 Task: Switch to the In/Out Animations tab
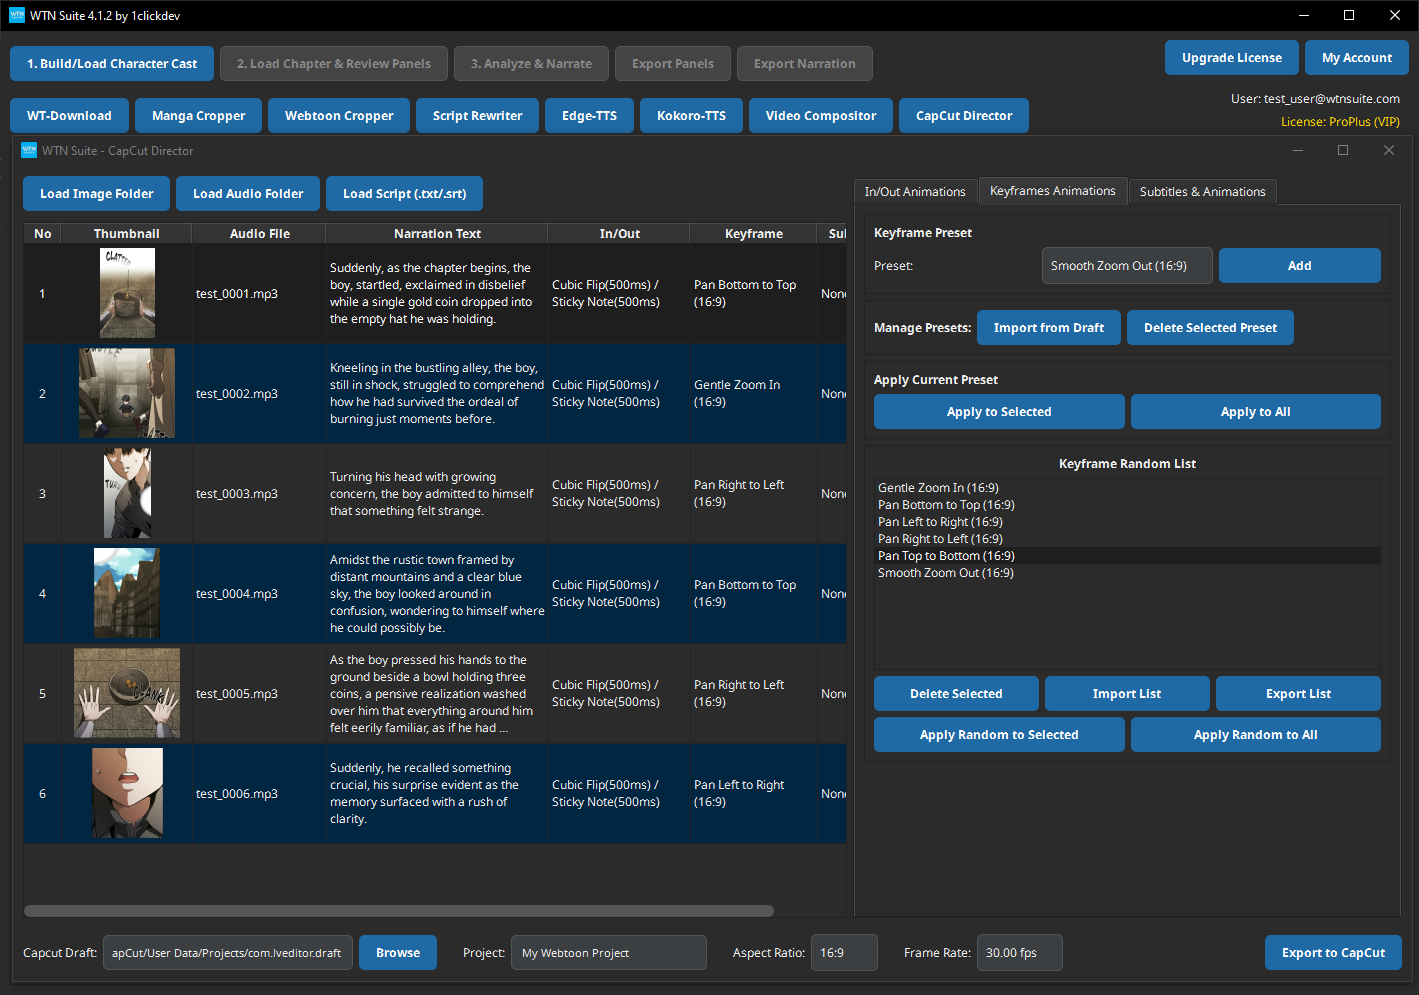(915, 190)
